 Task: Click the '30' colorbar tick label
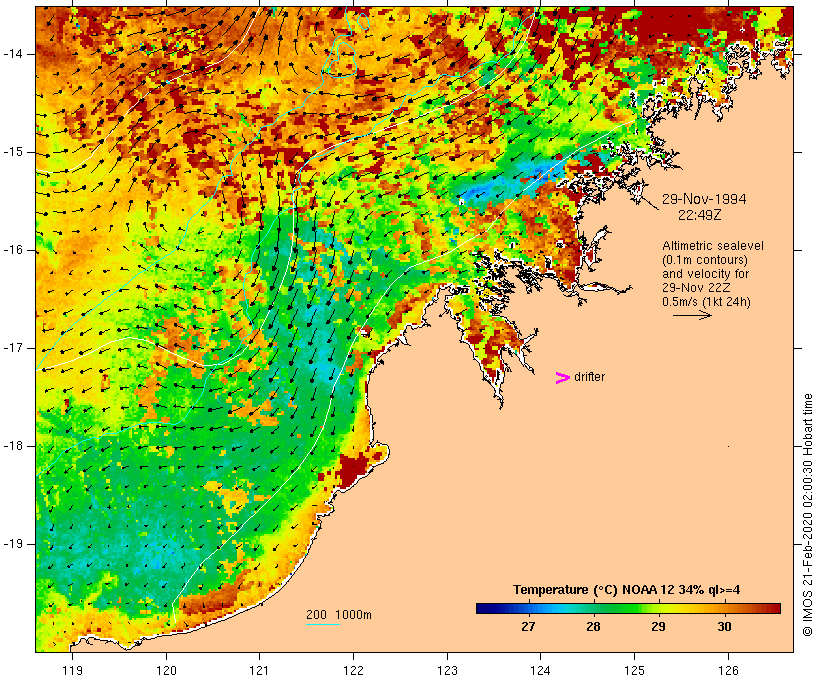(724, 626)
